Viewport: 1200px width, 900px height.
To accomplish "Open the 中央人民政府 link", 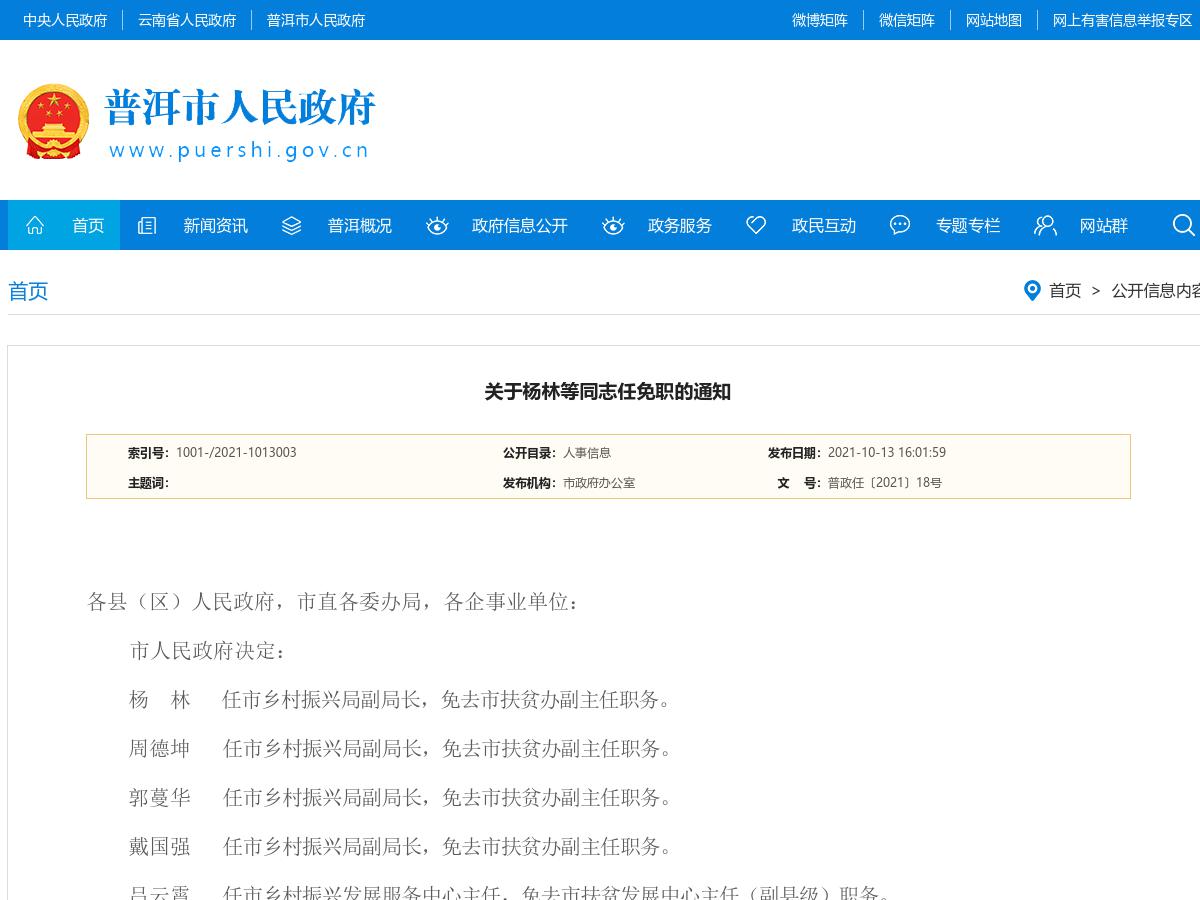I will pyautogui.click(x=65, y=20).
